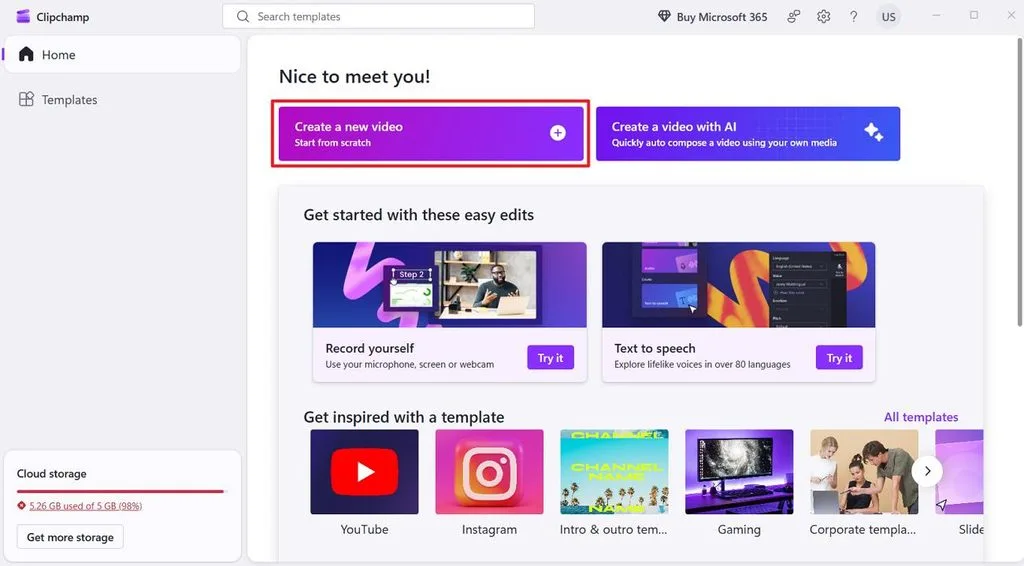Click Get started with these easy edits heading
1024x566 pixels.
coord(419,215)
